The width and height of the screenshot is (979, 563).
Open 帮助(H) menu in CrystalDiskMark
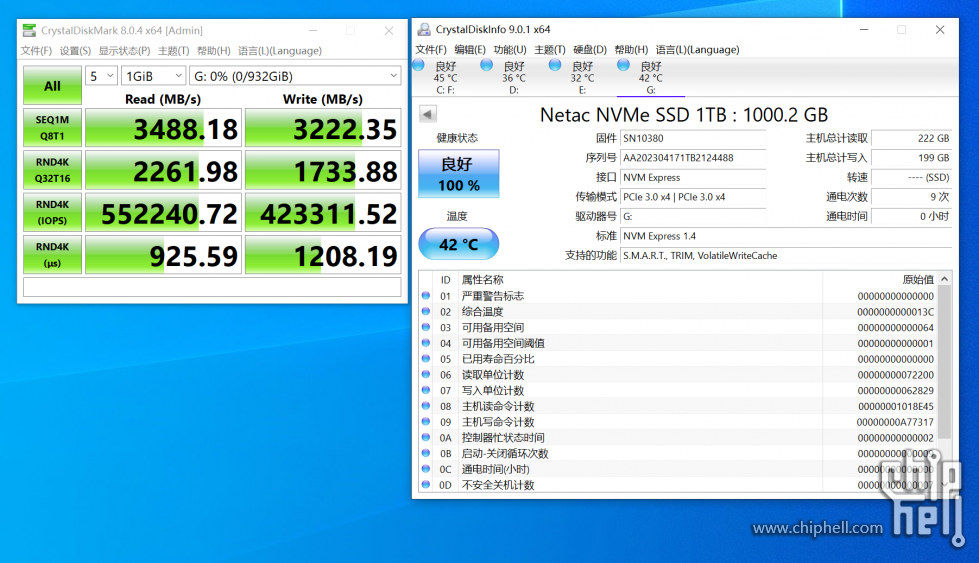214,51
